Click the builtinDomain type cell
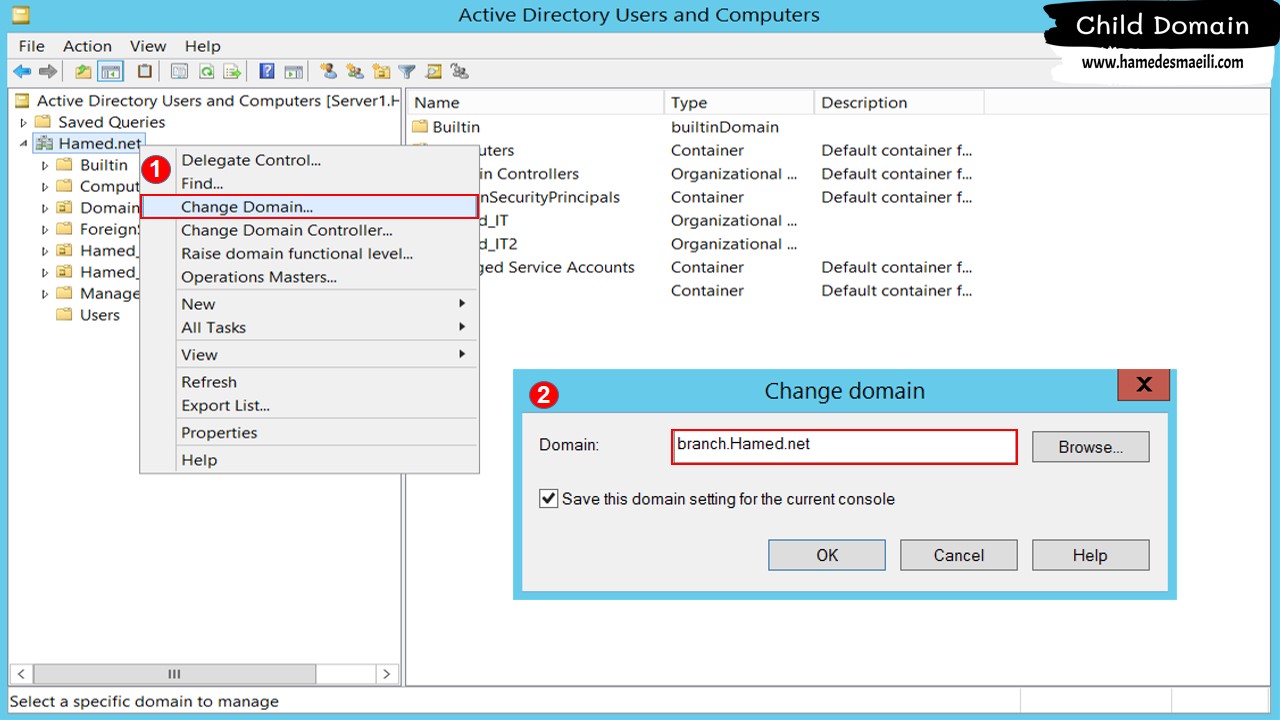The height and width of the screenshot is (720, 1280). (x=725, y=127)
